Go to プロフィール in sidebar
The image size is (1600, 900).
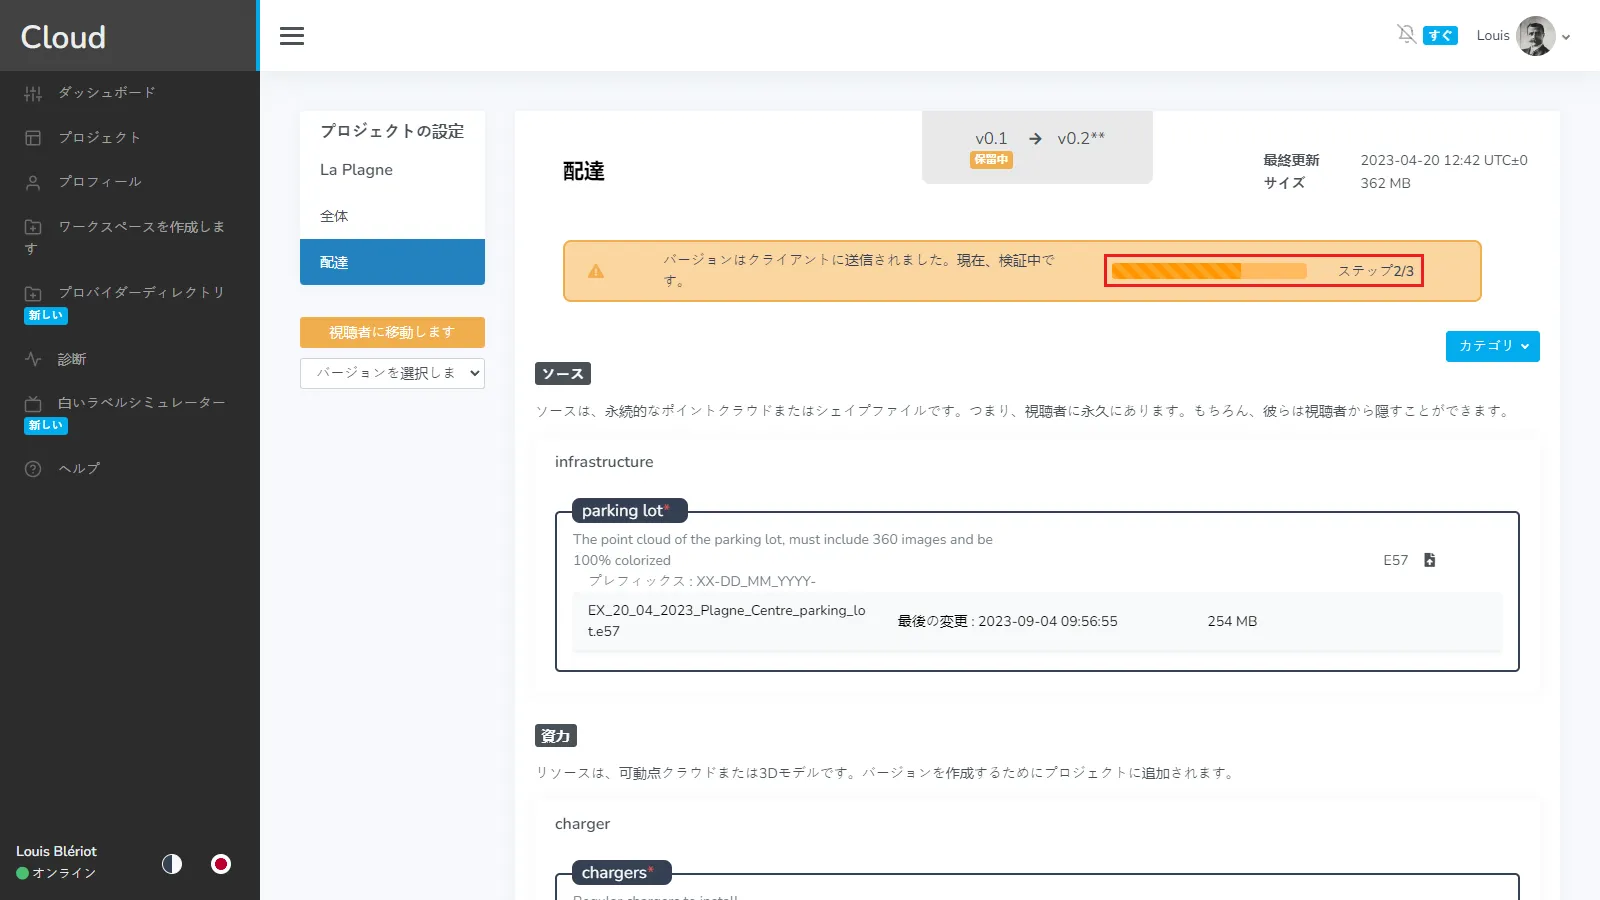(x=99, y=182)
